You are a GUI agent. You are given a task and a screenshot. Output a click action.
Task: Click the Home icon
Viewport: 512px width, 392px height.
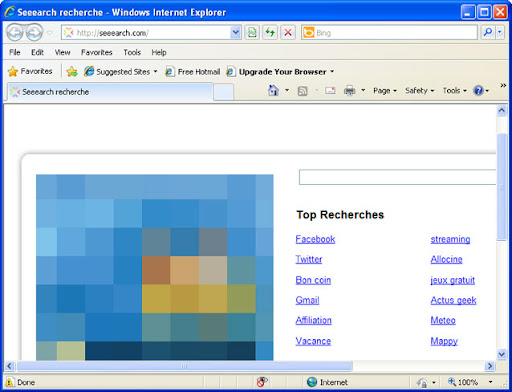click(273, 90)
